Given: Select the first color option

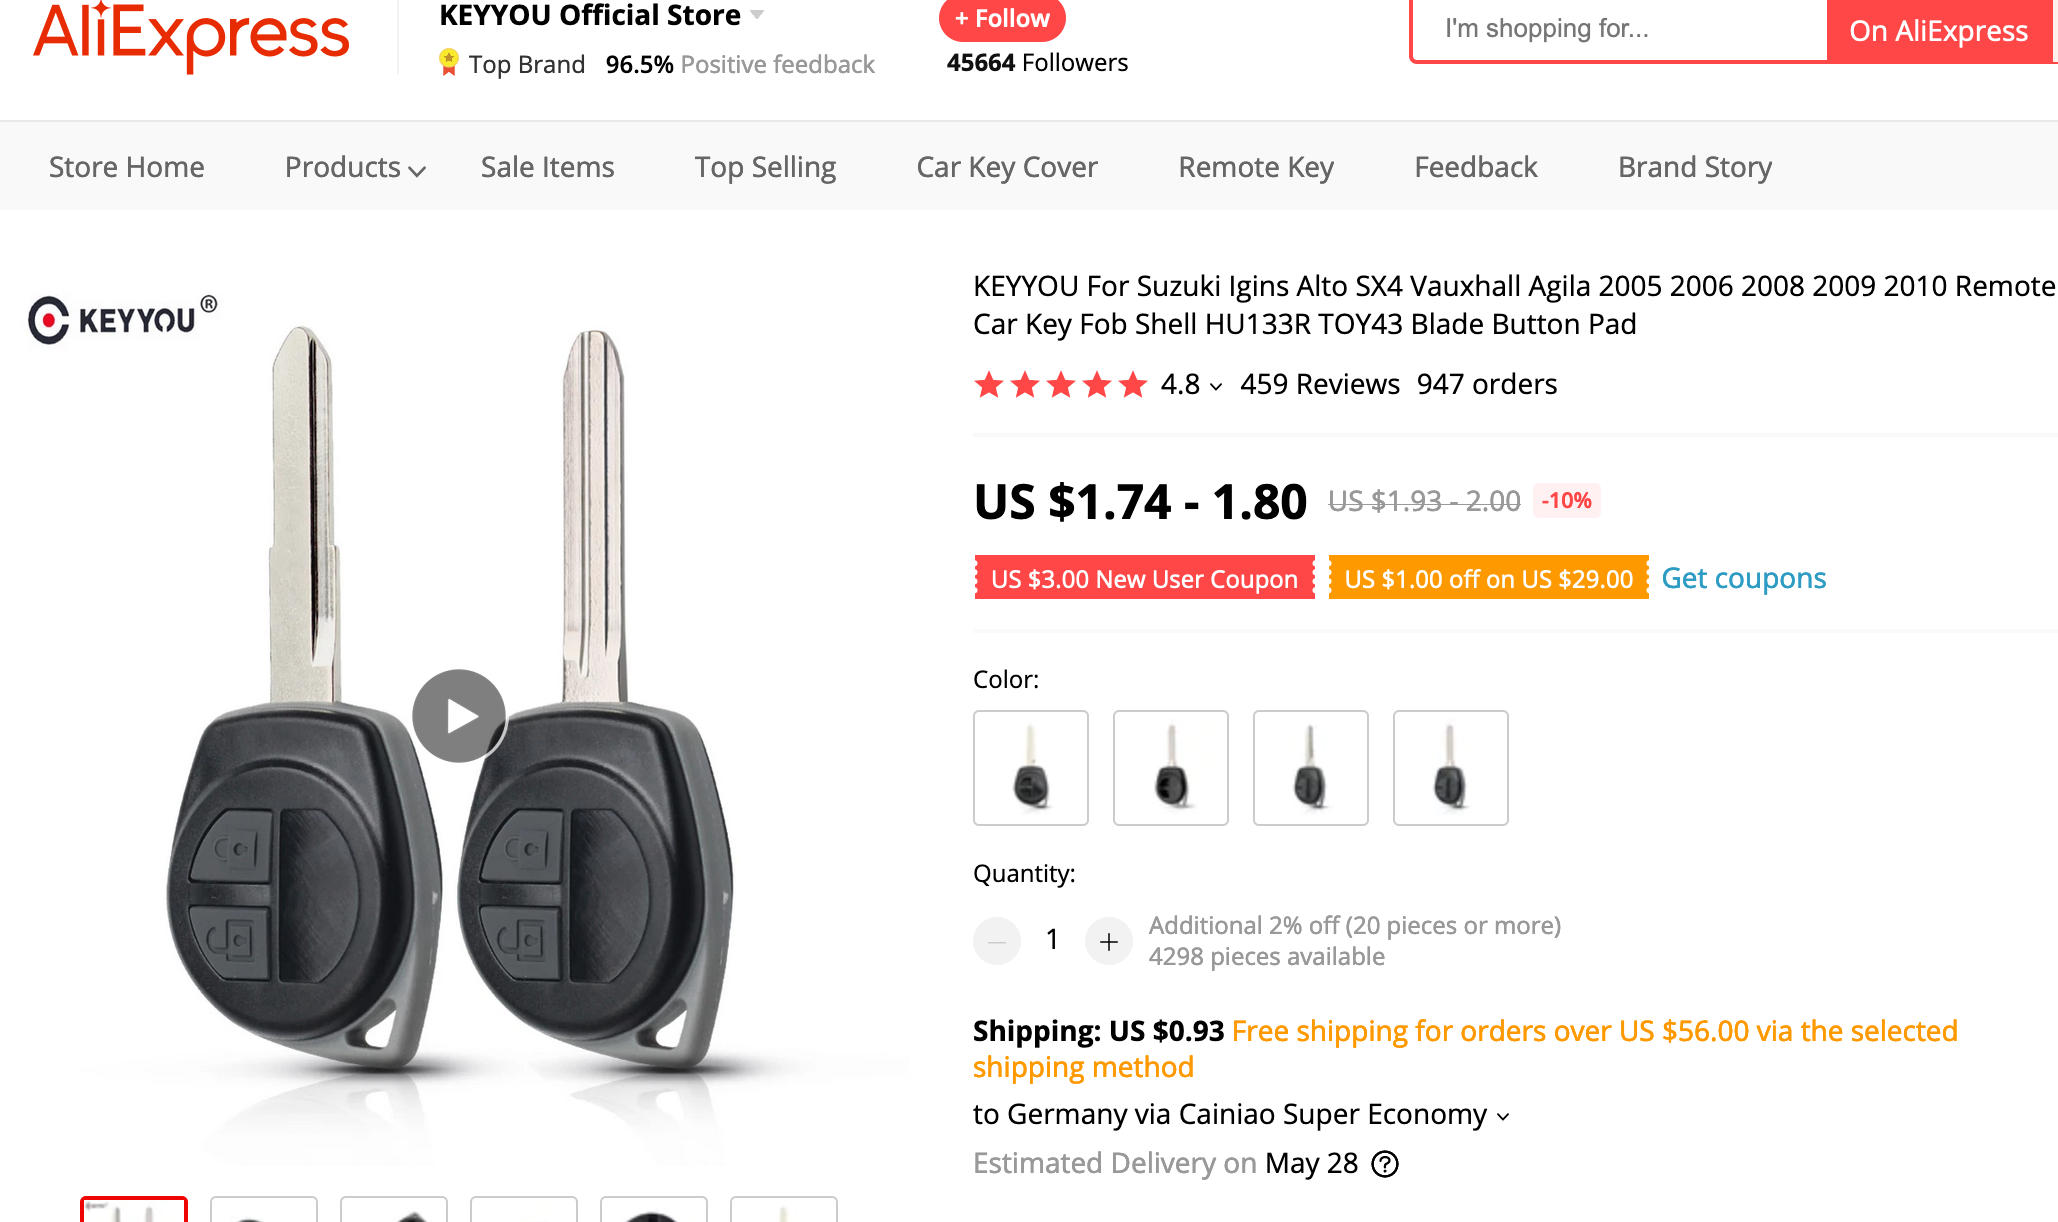Looking at the screenshot, I should coord(1030,768).
